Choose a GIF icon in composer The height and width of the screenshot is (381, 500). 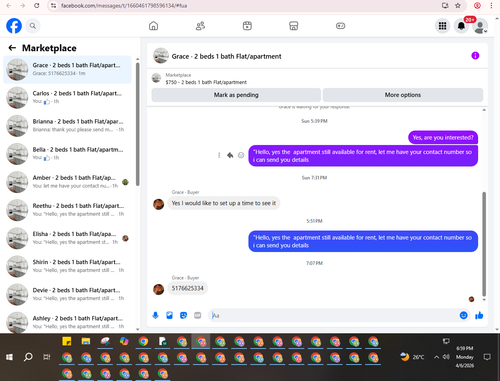tap(198, 315)
